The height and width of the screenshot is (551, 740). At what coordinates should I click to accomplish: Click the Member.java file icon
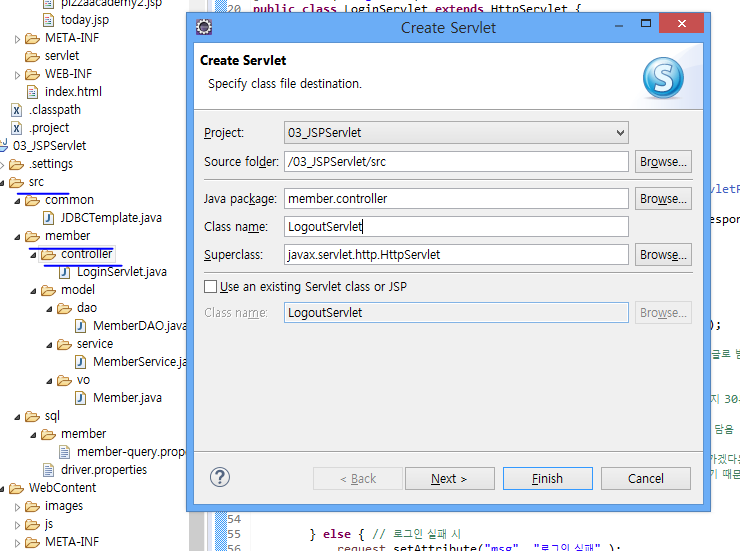point(81,398)
